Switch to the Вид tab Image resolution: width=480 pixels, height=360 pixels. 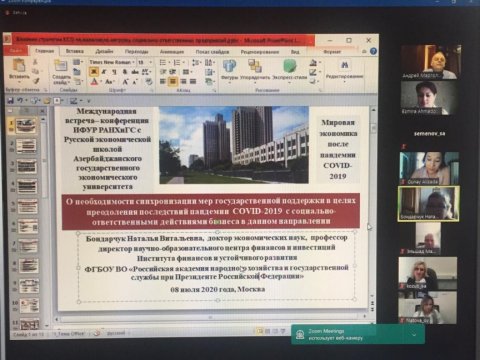[x=295, y=52]
